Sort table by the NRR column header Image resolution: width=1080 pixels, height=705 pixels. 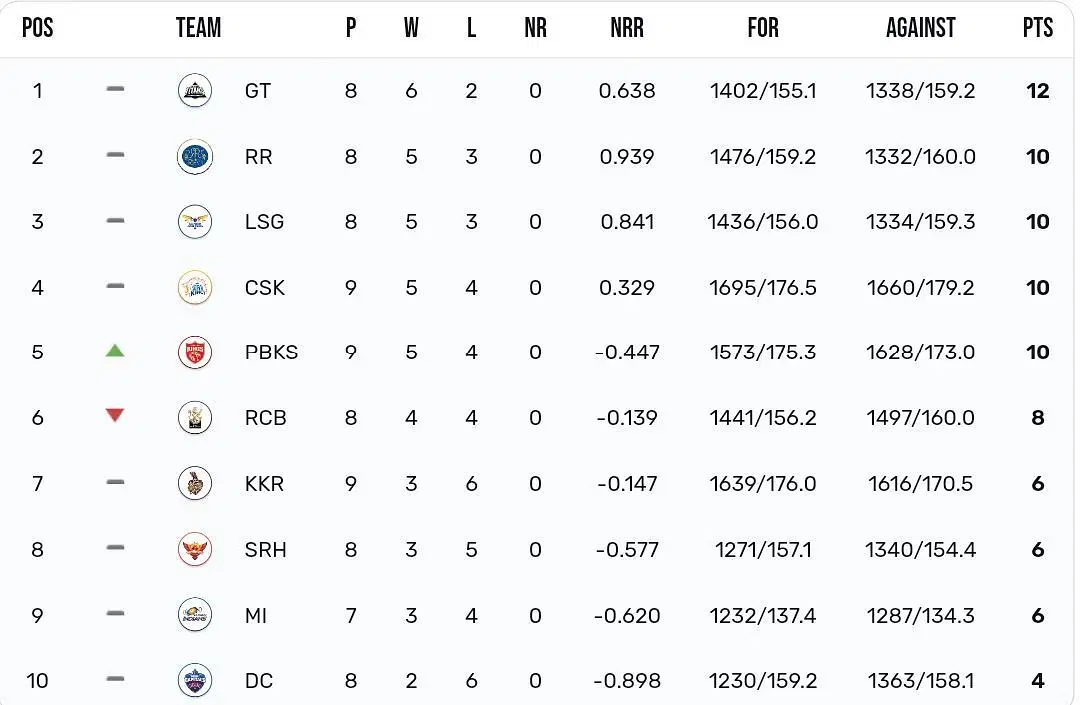(627, 28)
